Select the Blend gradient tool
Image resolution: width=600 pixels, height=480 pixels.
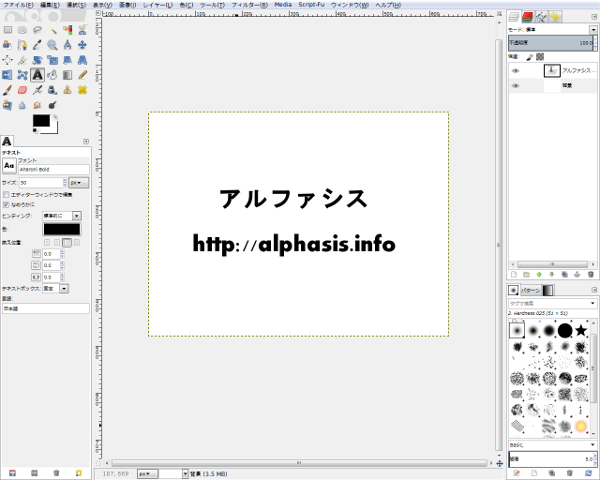click(x=67, y=75)
